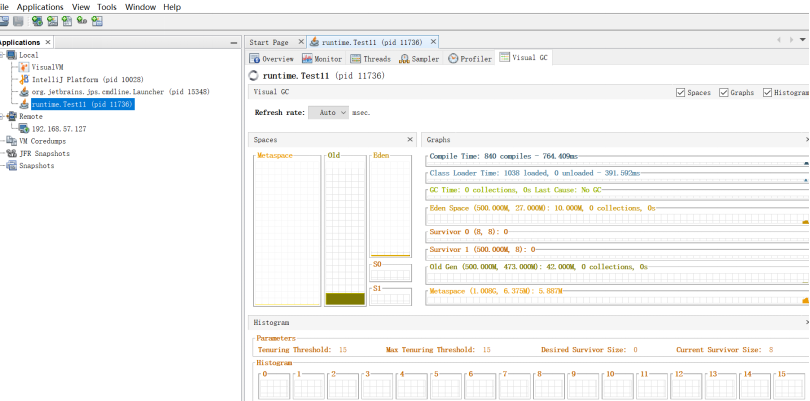Open the File menu

coord(4,7)
